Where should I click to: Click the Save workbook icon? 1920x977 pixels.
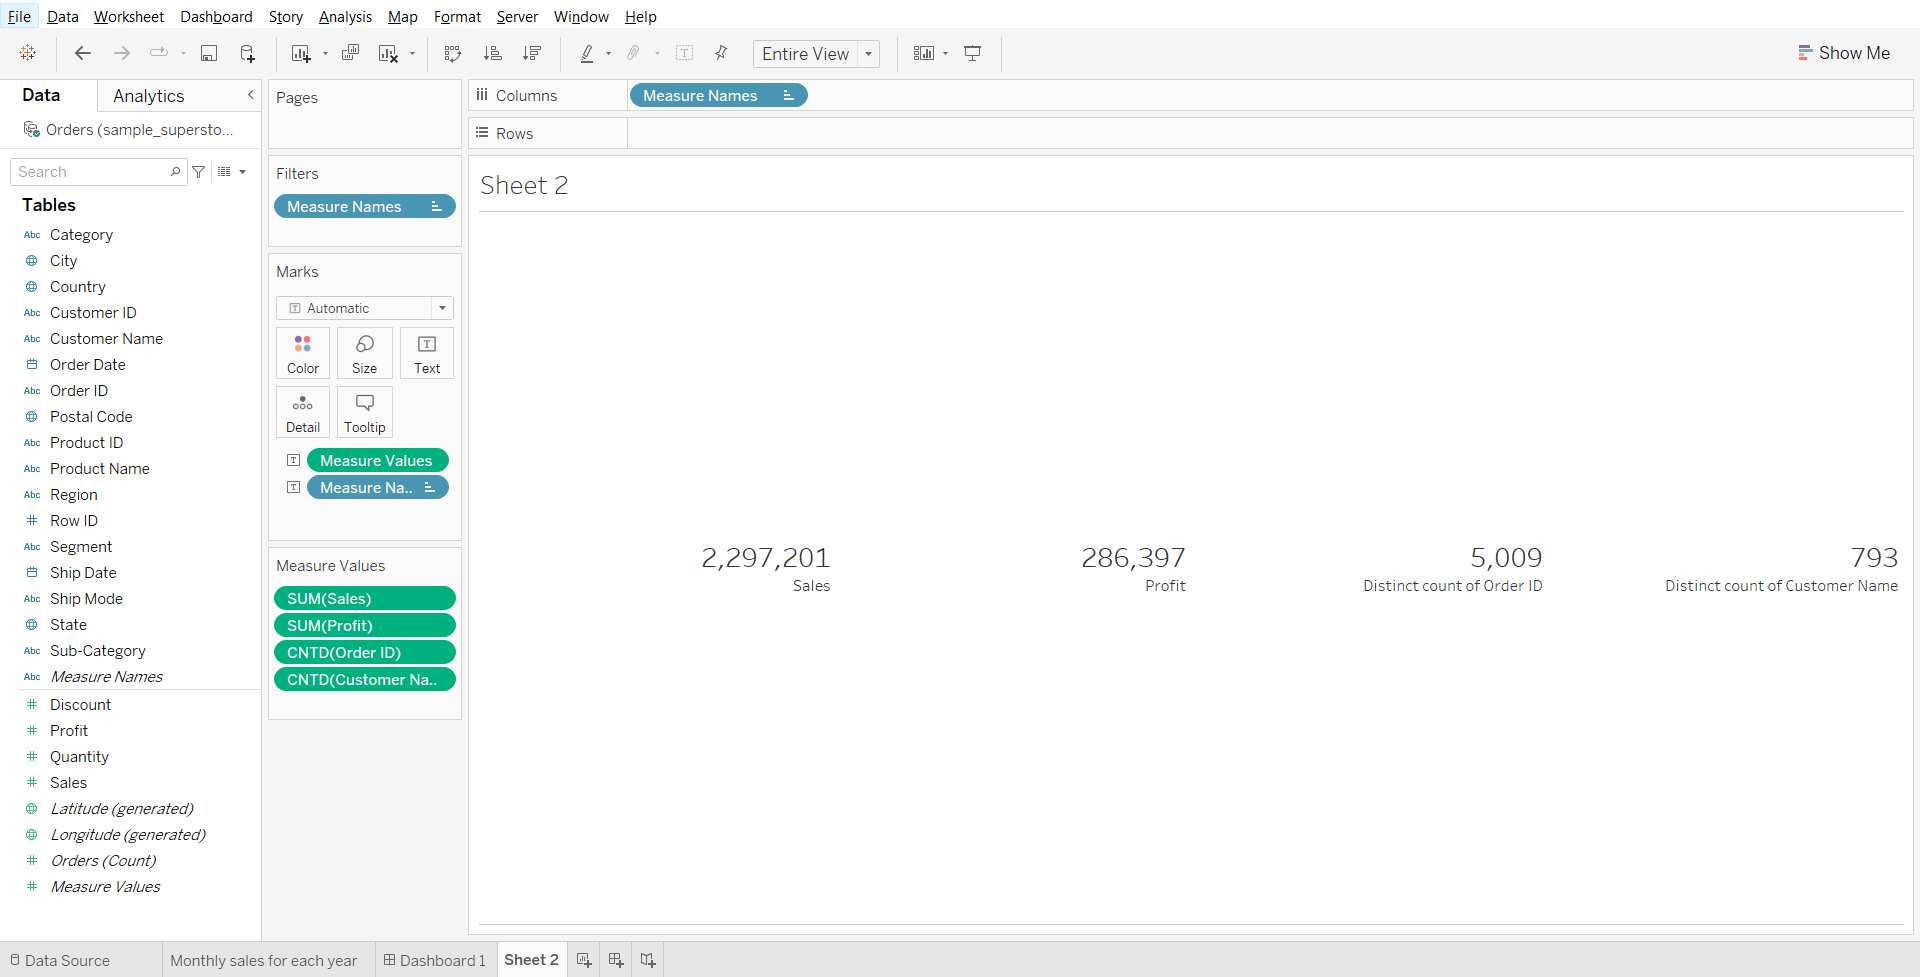pyautogui.click(x=209, y=54)
